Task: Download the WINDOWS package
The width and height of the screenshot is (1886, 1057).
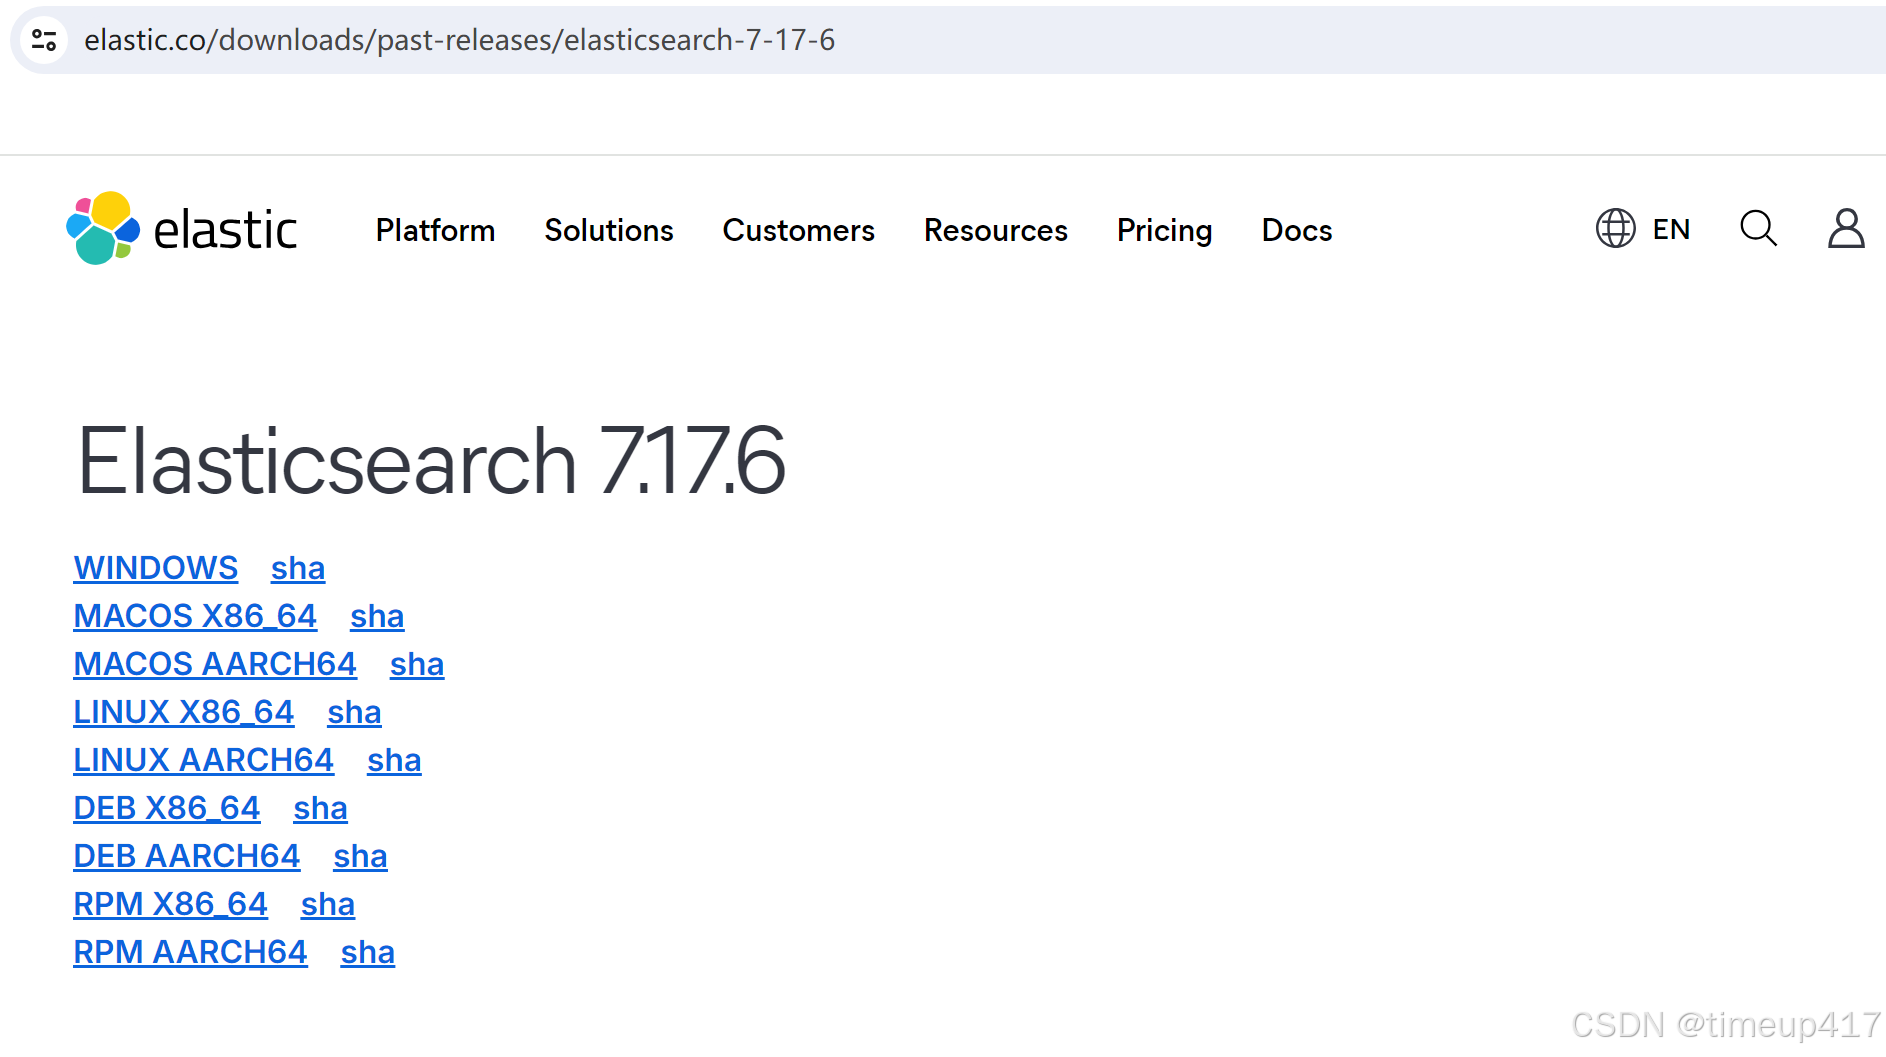Action: point(155,567)
